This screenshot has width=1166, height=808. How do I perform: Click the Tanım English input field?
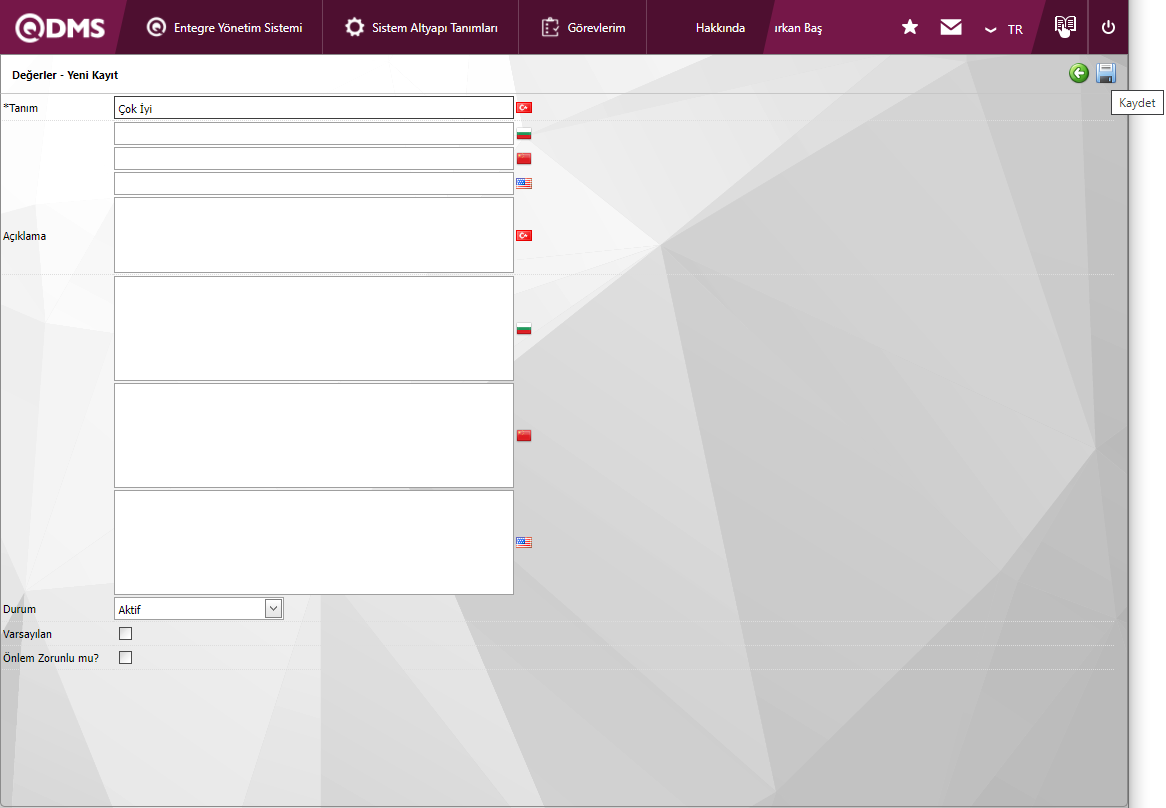click(x=314, y=183)
